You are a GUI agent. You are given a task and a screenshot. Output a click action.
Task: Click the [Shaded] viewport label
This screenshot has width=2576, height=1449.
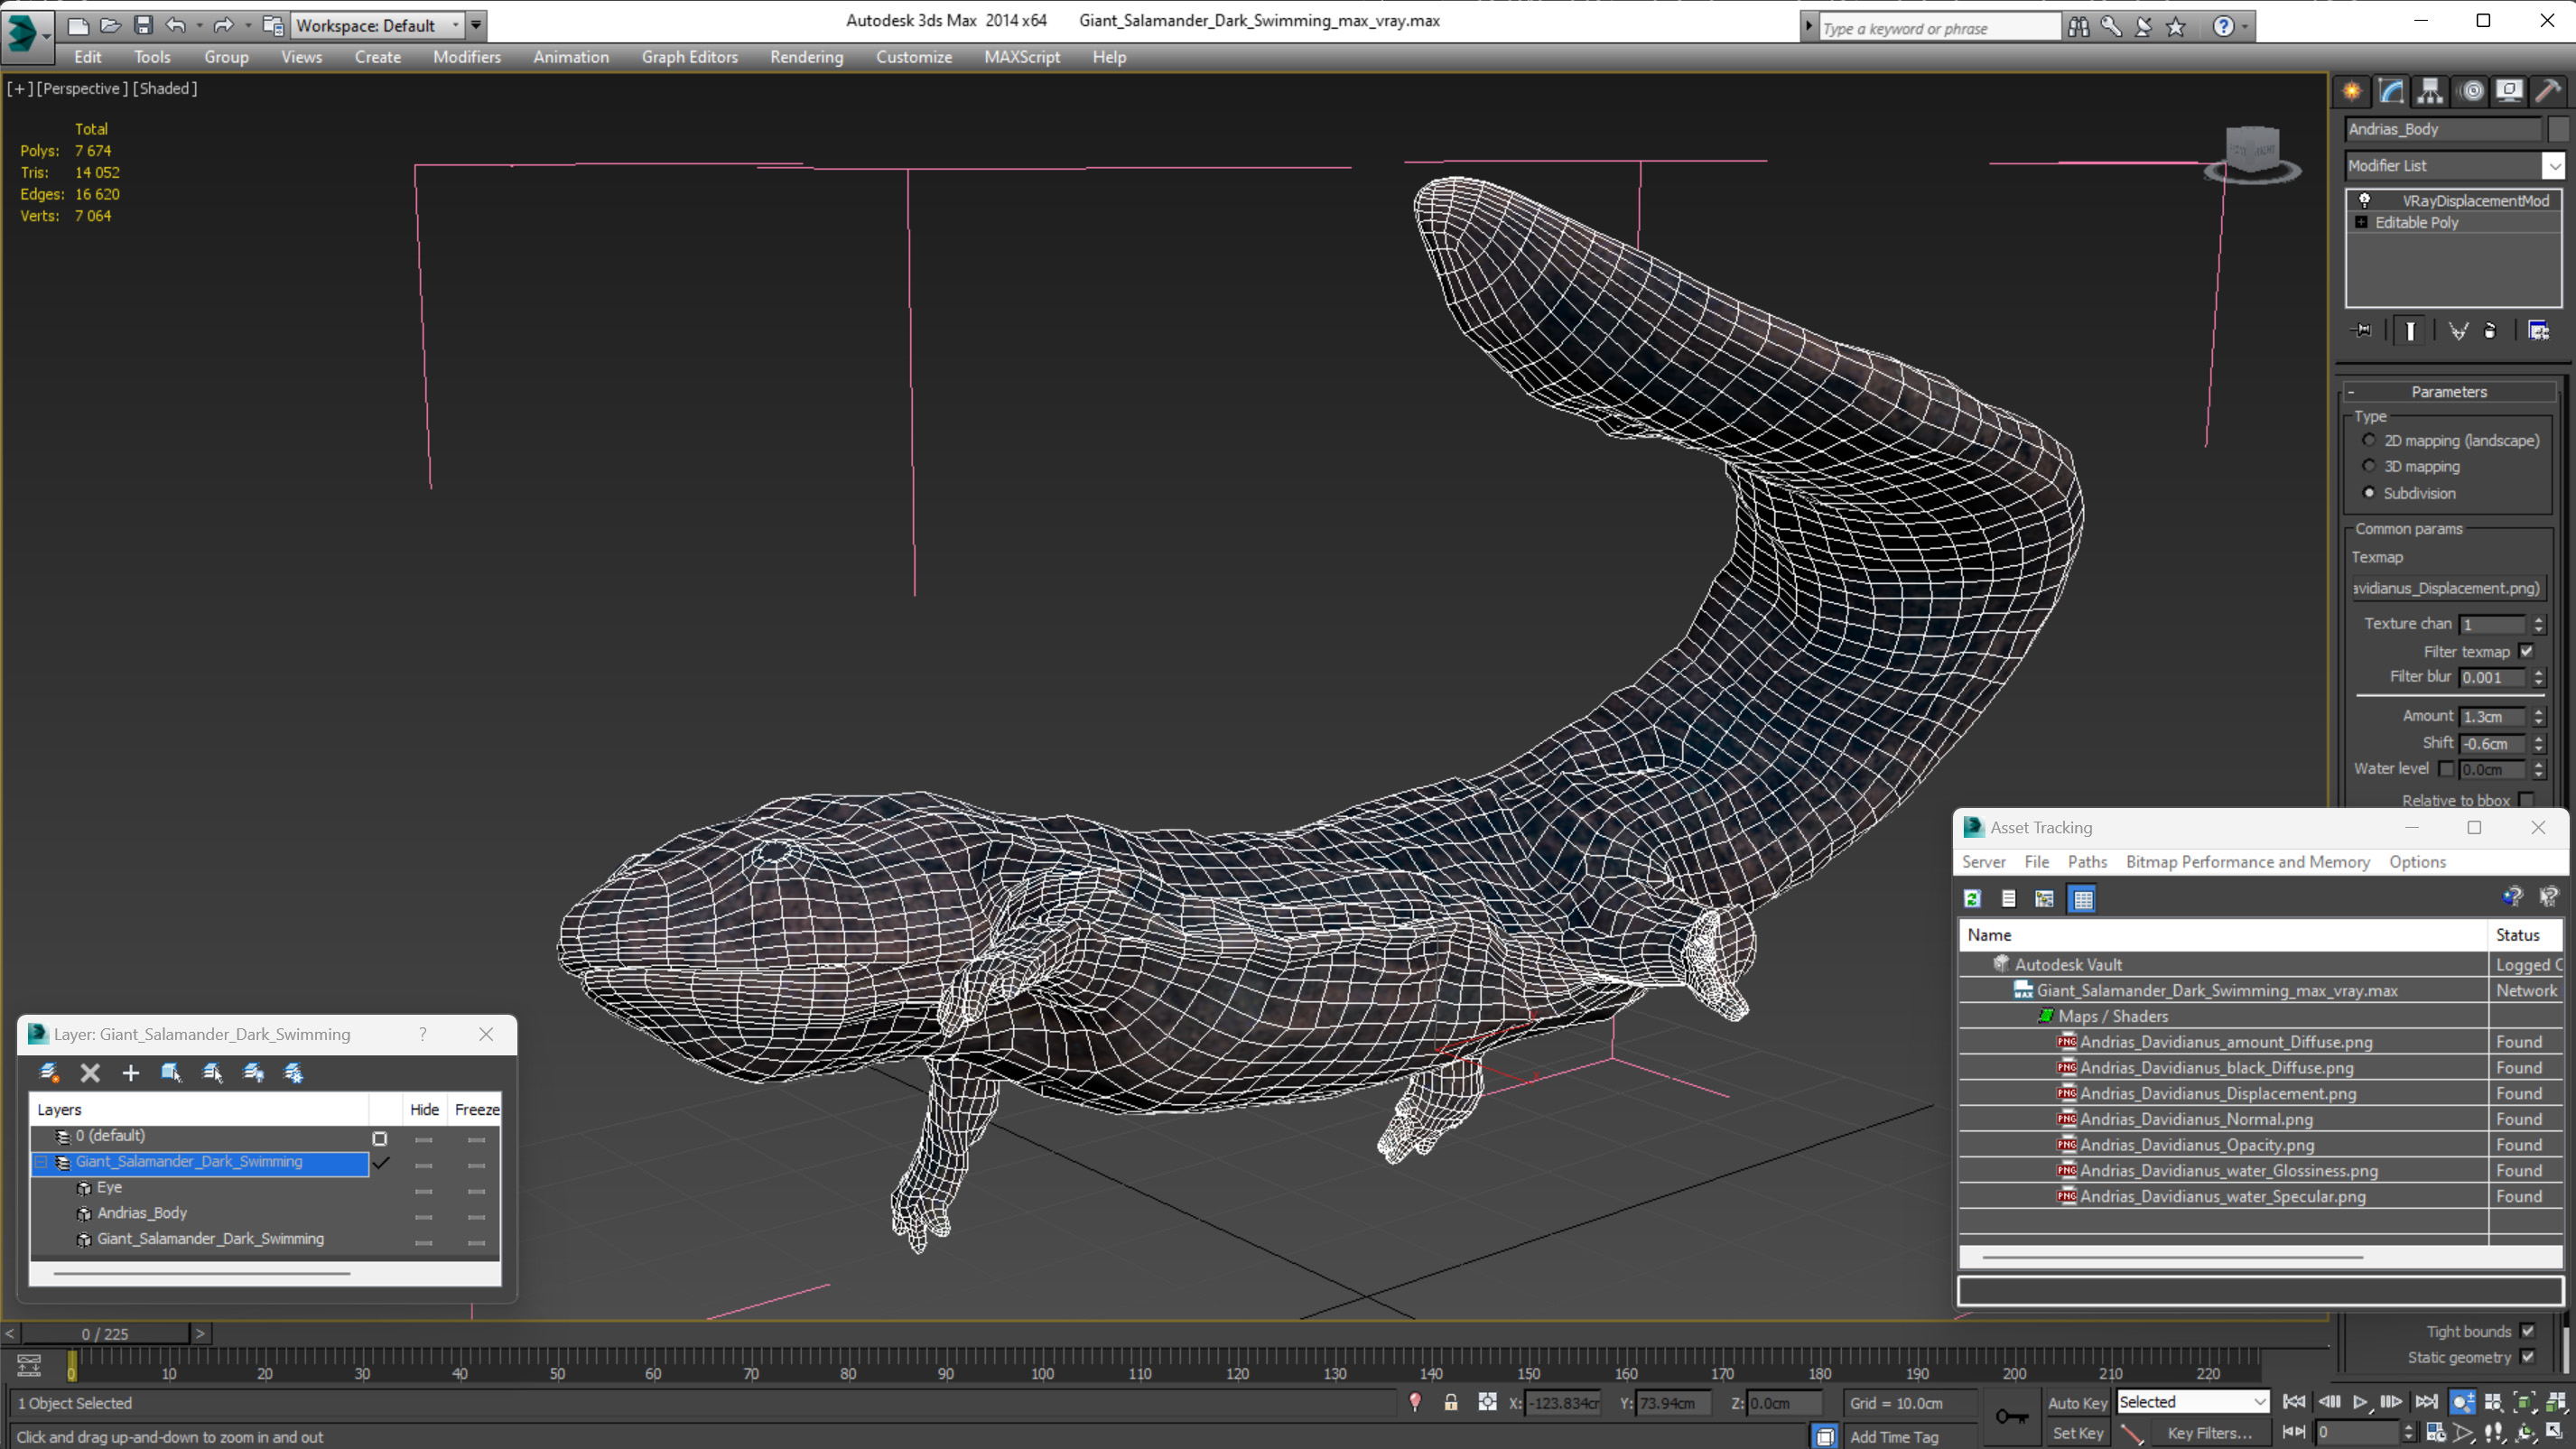(x=165, y=88)
